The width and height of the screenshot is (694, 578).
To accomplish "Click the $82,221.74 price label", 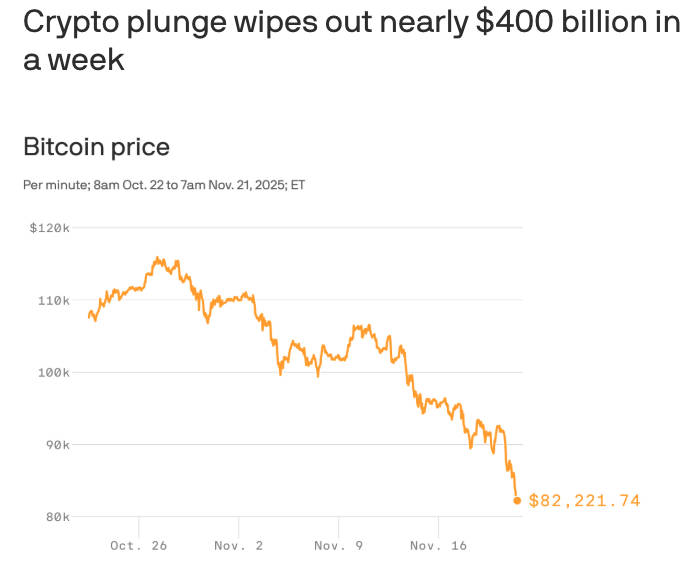I will [584, 500].
